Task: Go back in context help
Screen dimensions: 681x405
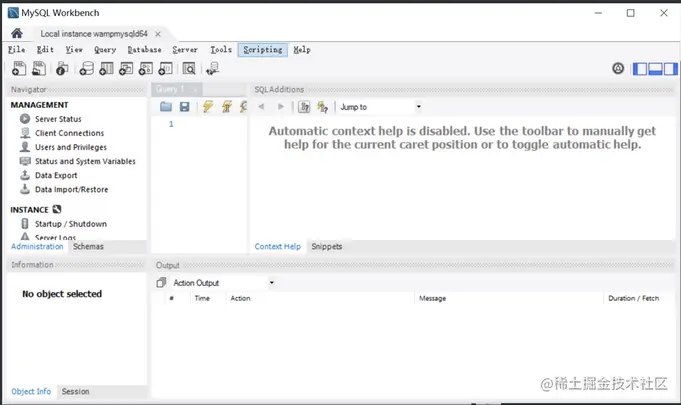Action: coord(261,106)
